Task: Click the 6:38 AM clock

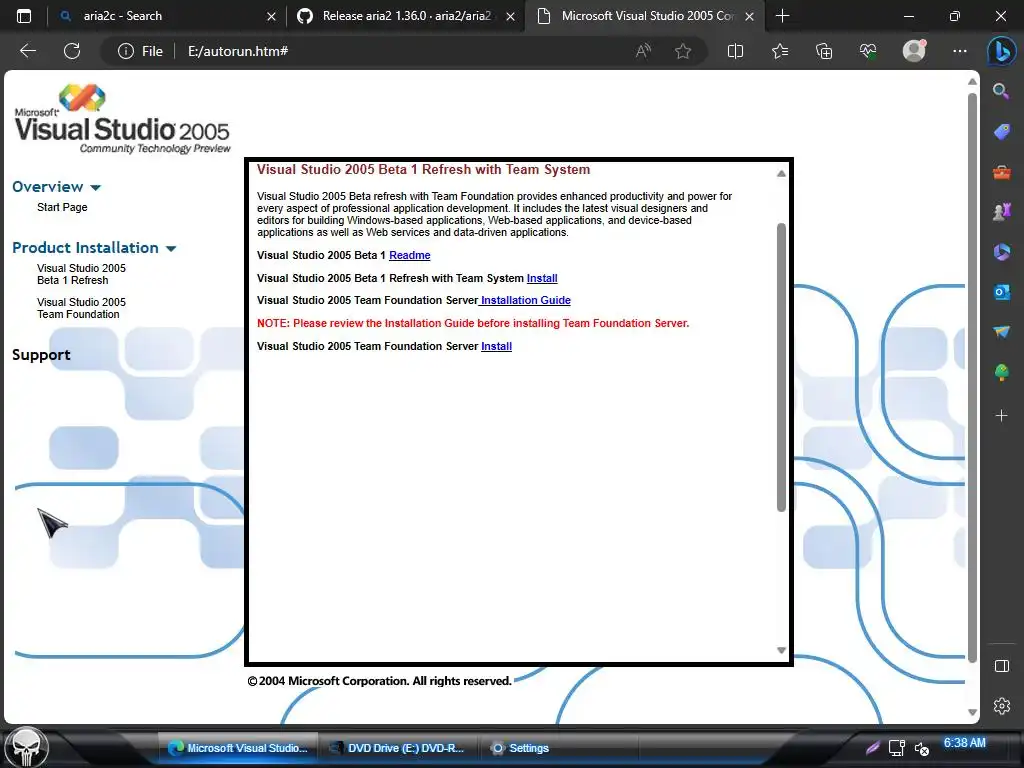Action: (965, 743)
